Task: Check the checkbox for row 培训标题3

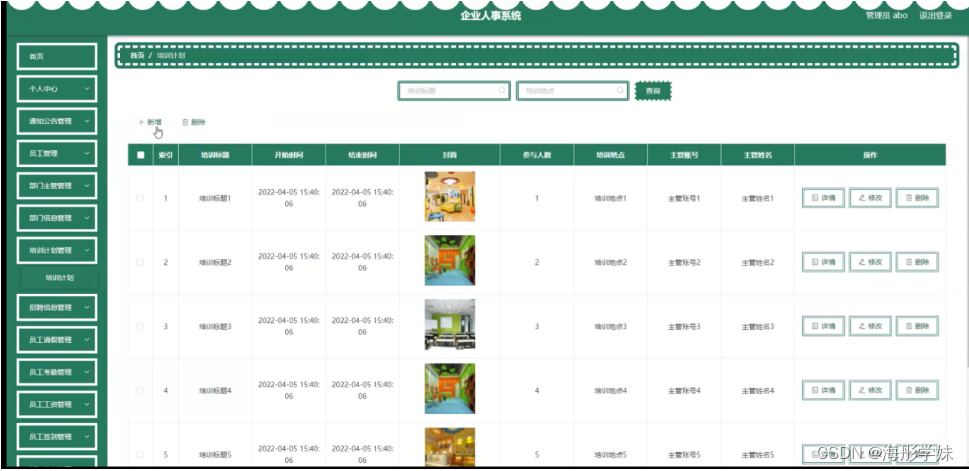Action: pos(140,326)
